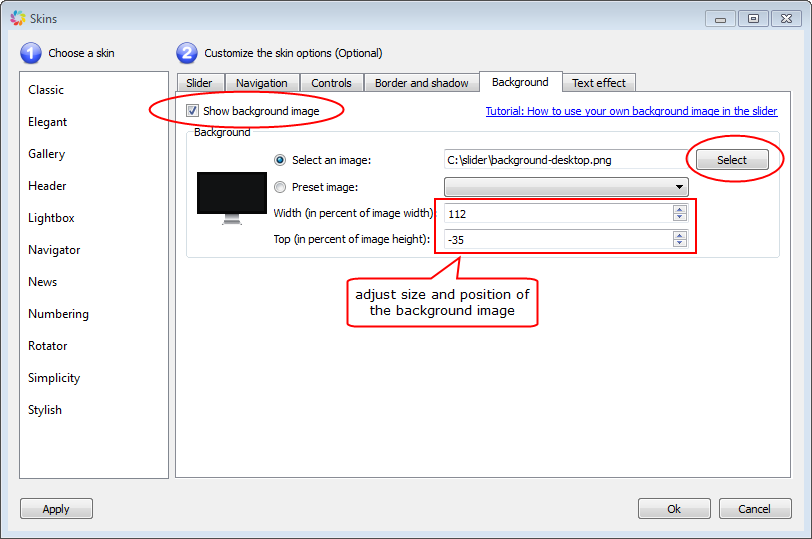Select the Classic skin
The width and height of the screenshot is (812, 539).
point(46,90)
